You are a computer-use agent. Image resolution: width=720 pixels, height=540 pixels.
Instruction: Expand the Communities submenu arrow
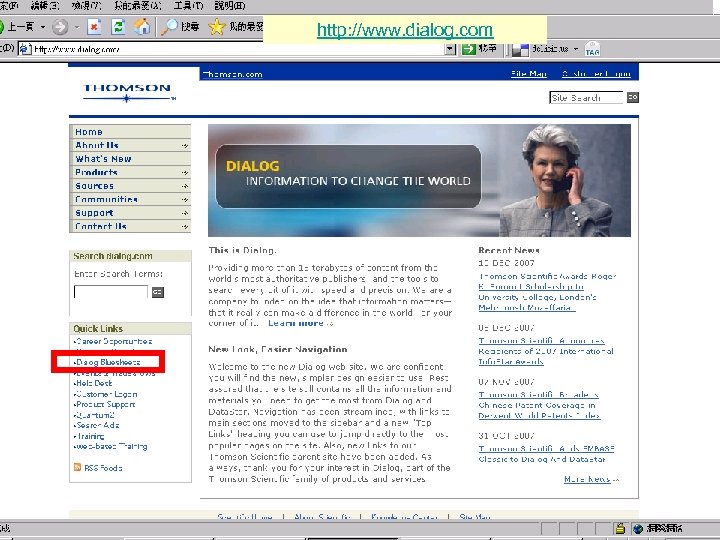[184, 200]
